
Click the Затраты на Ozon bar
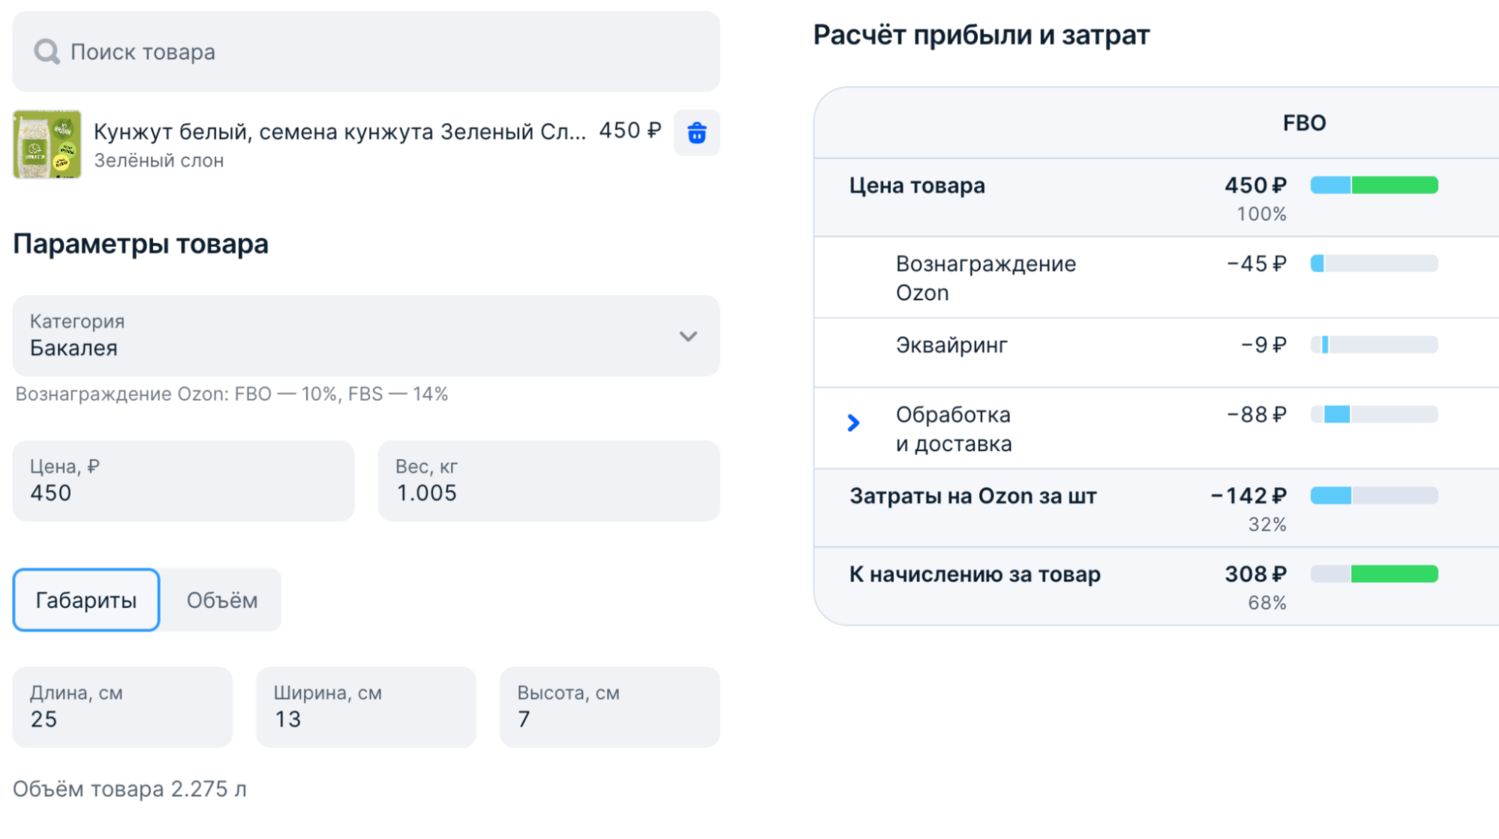tap(1374, 496)
